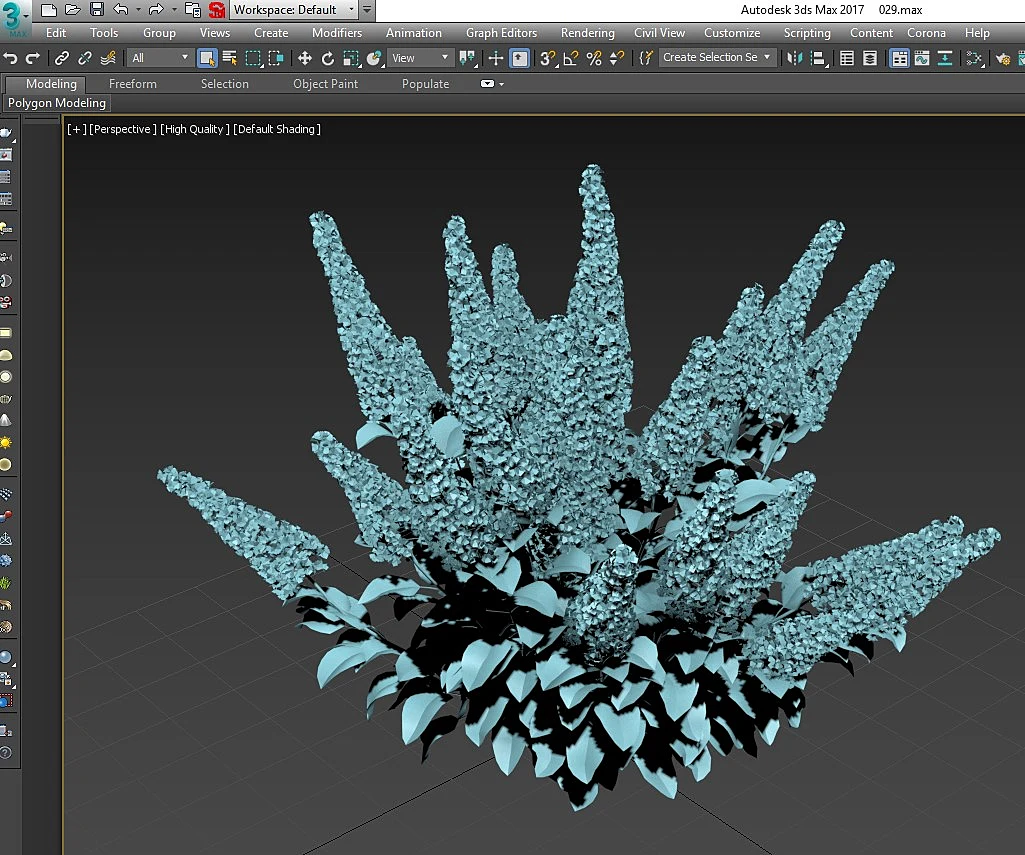Screen dimensions: 1025x855
Task: Activate the Select and Scale tool
Action: pos(351,58)
